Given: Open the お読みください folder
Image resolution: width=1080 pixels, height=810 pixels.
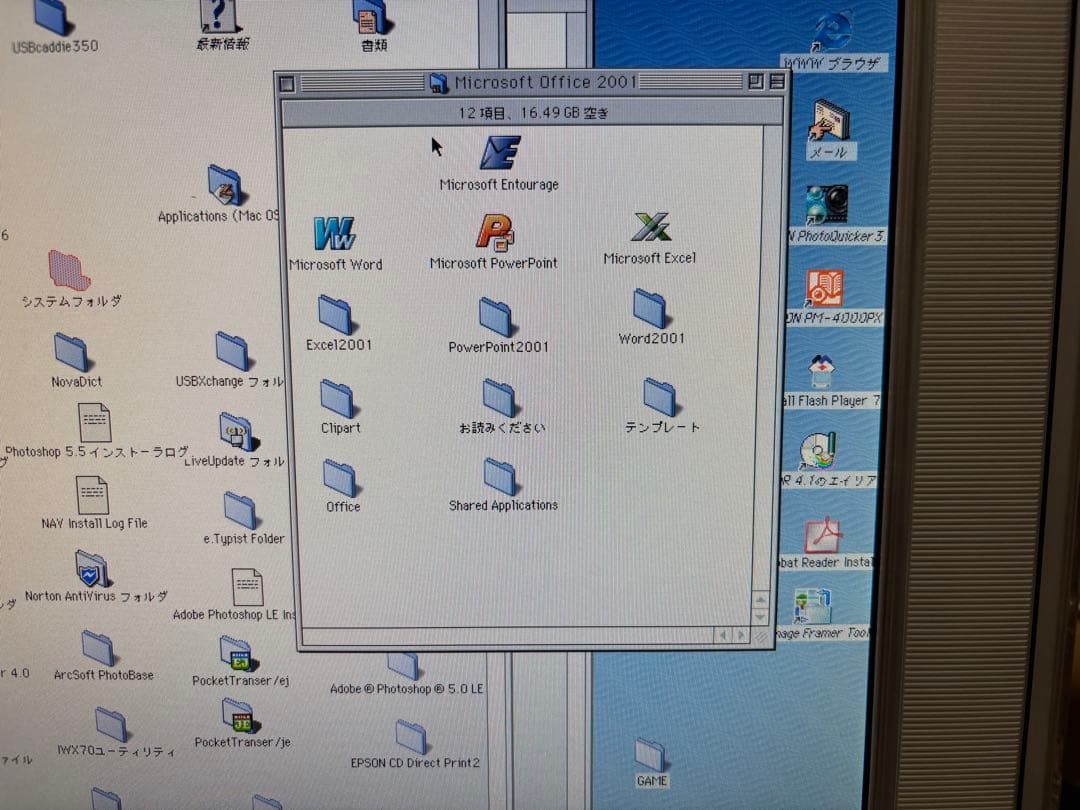Looking at the screenshot, I should [x=500, y=398].
